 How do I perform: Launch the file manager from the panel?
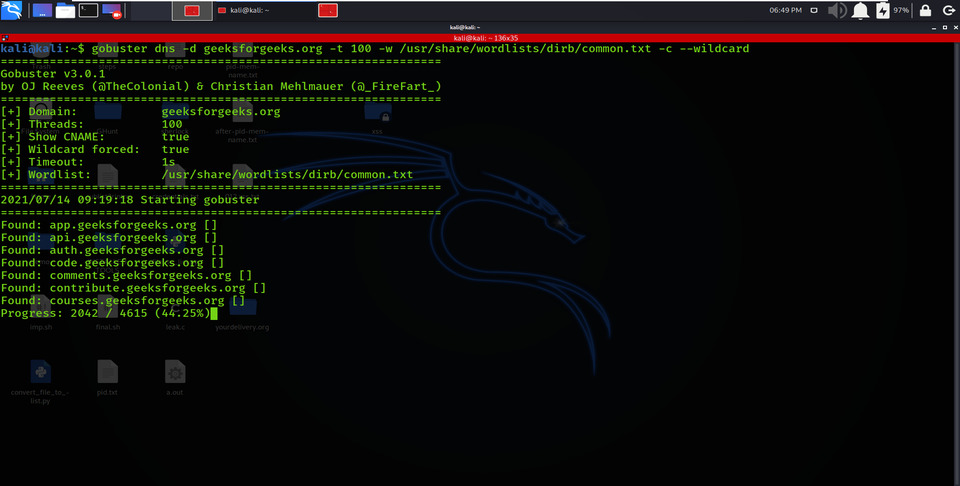click(65, 10)
